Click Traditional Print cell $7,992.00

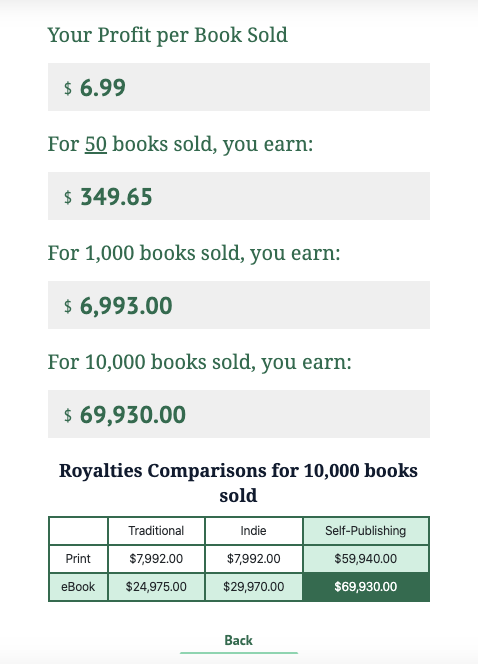pyautogui.click(x=156, y=559)
